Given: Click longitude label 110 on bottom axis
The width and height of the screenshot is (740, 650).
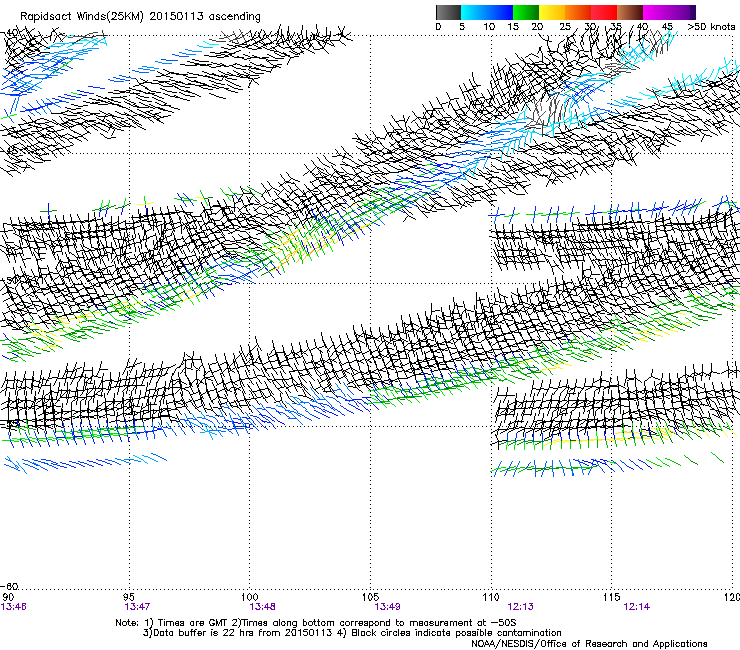Looking at the screenshot, I should [491, 597].
